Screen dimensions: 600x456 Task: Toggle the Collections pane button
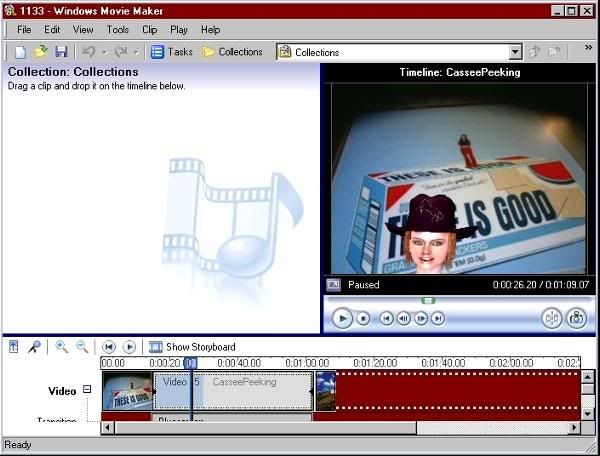pos(233,52)
